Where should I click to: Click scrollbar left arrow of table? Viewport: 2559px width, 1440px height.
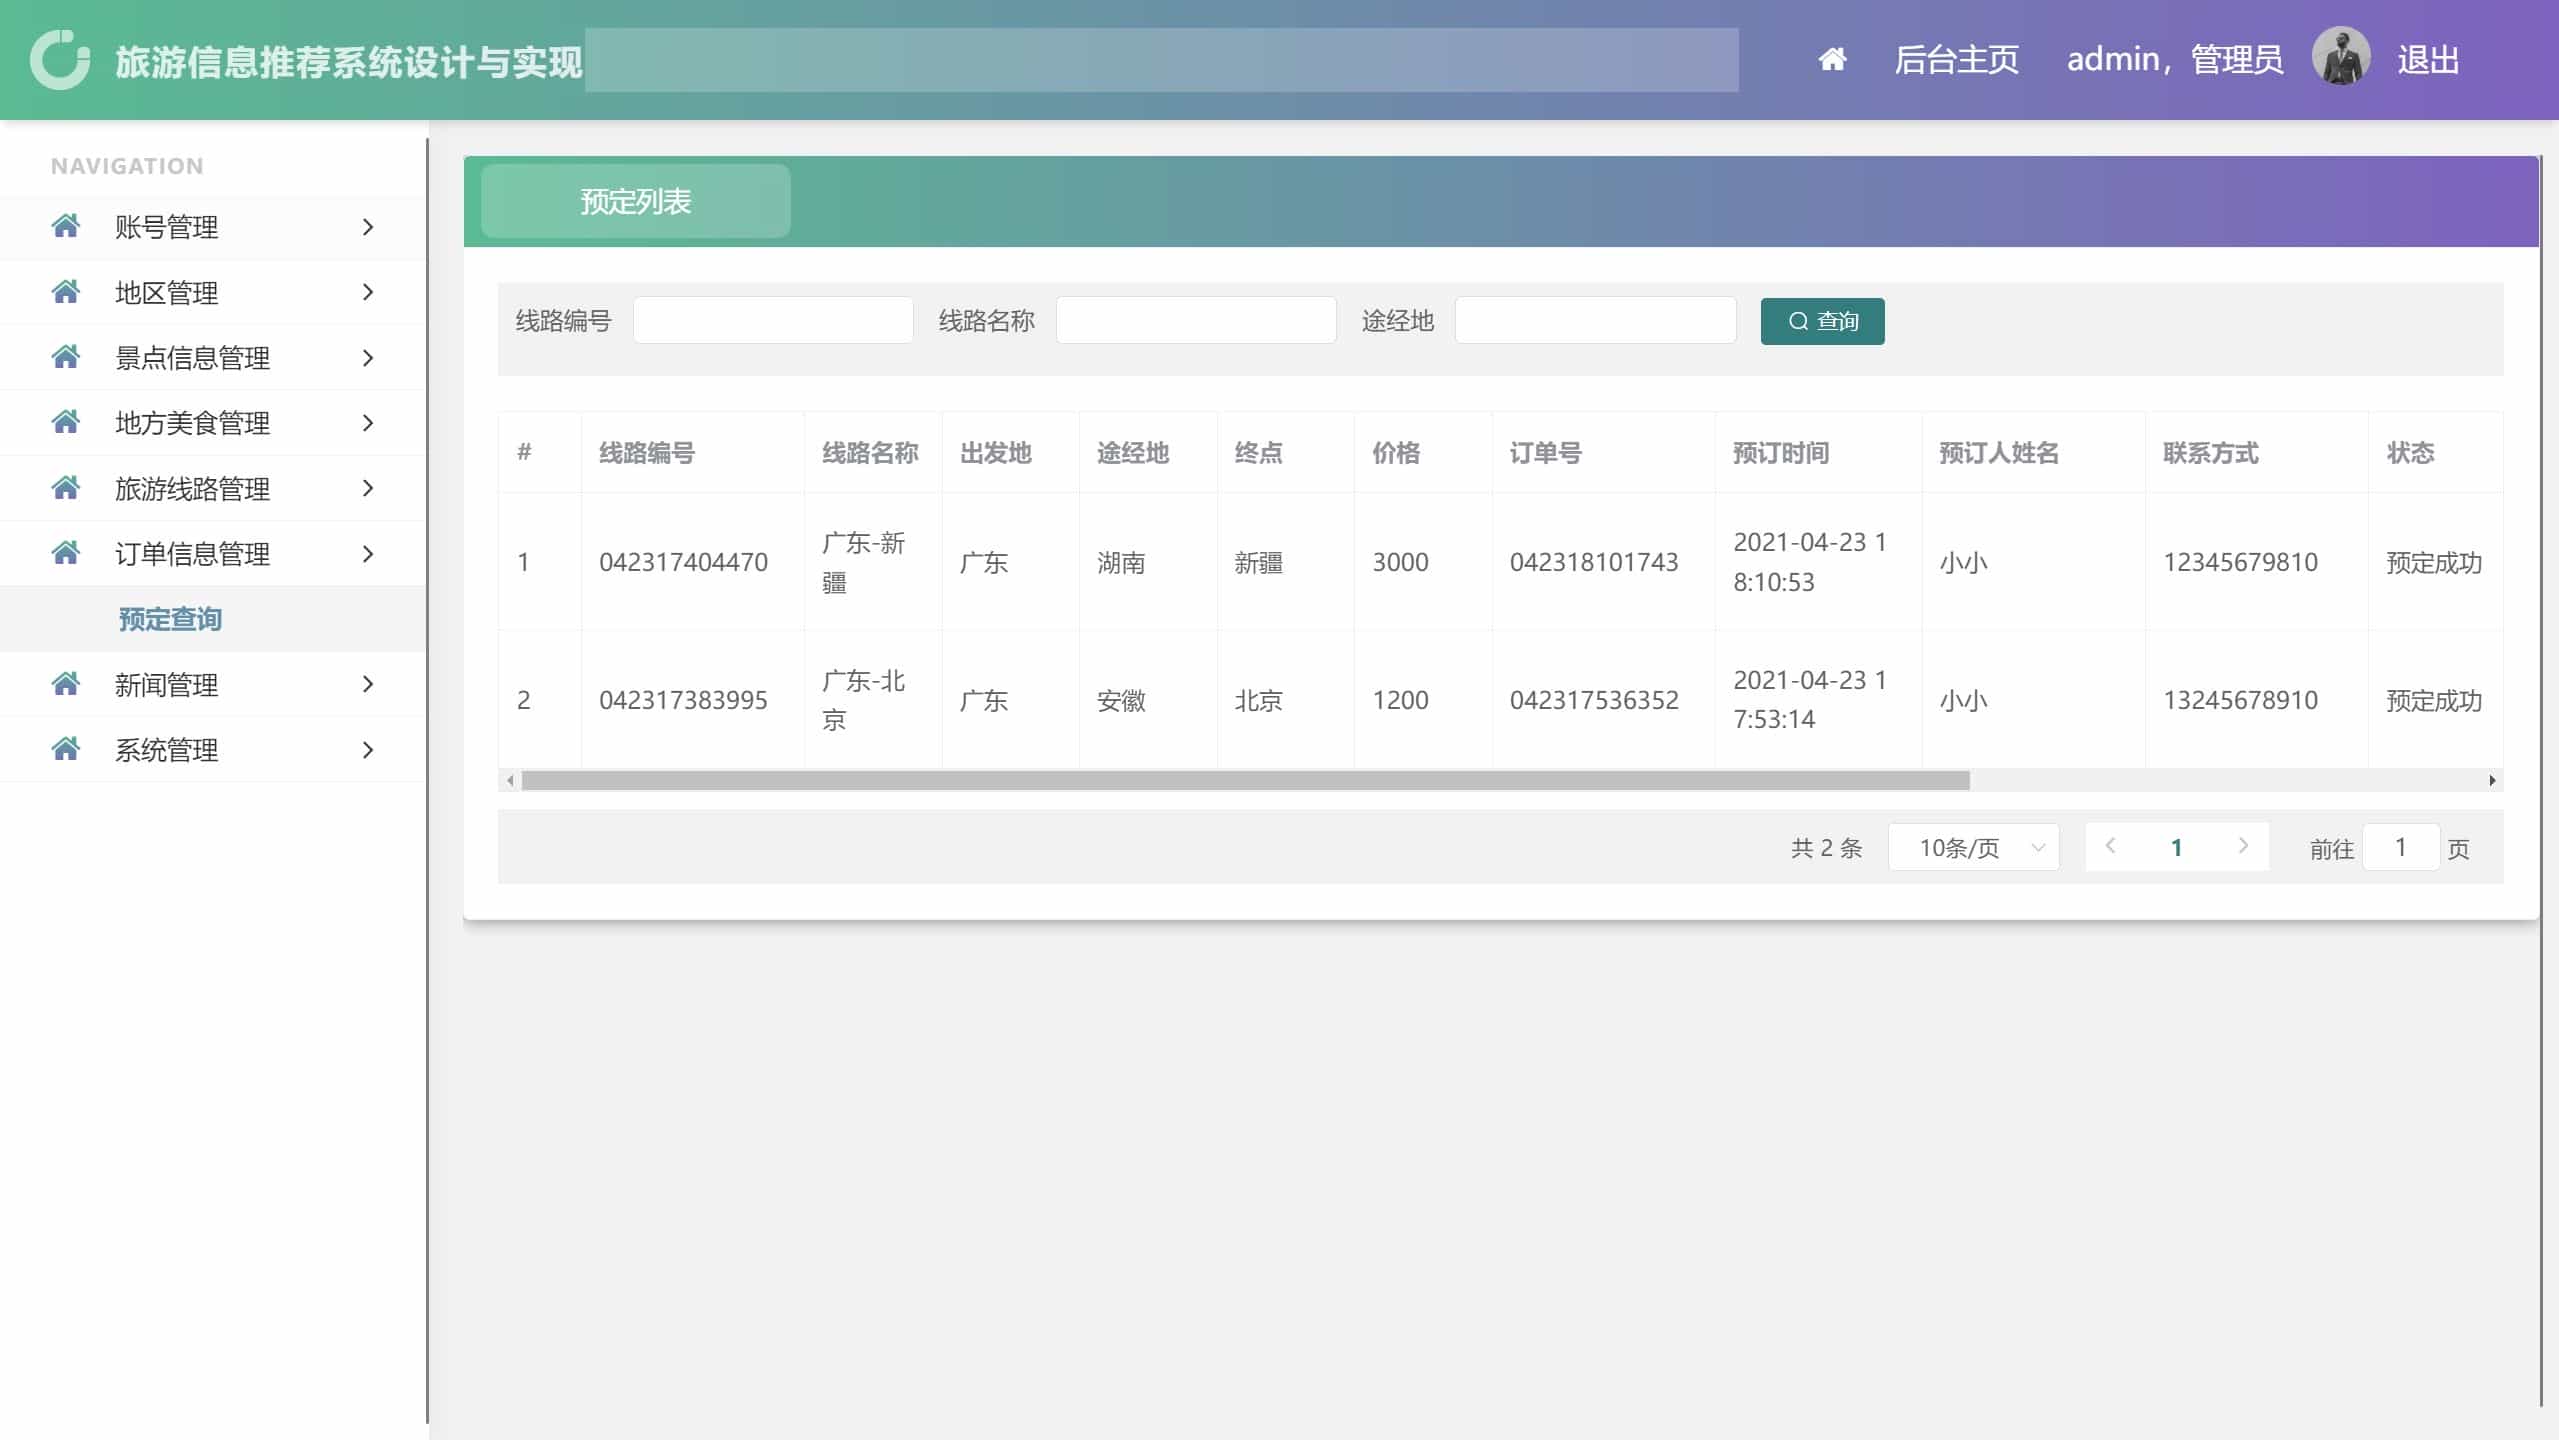point(510,780)
